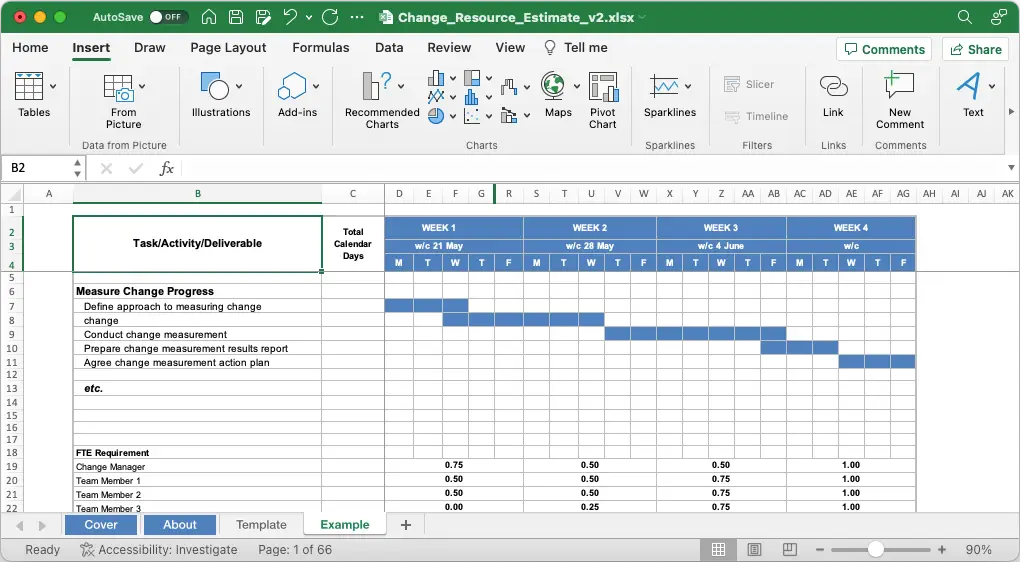
Task: Click the Timeline filter button
Action: point(757,116)
